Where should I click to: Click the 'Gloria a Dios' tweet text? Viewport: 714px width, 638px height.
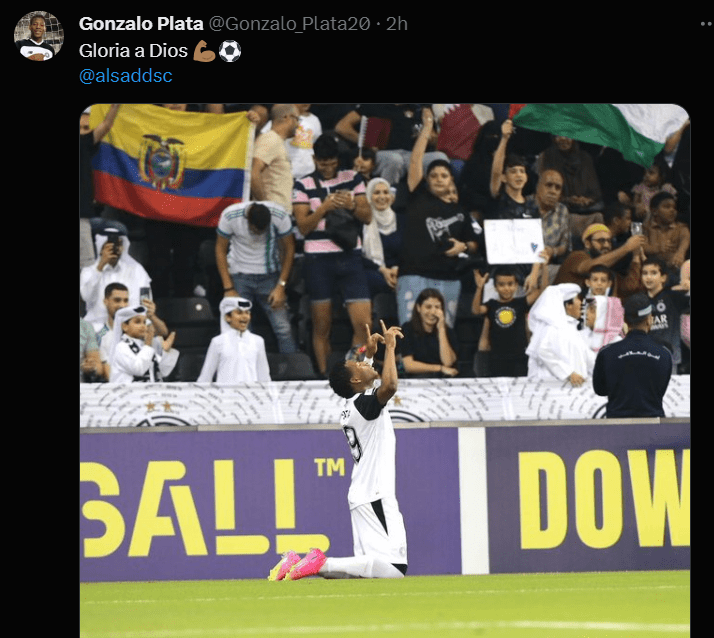click(133, 51)
